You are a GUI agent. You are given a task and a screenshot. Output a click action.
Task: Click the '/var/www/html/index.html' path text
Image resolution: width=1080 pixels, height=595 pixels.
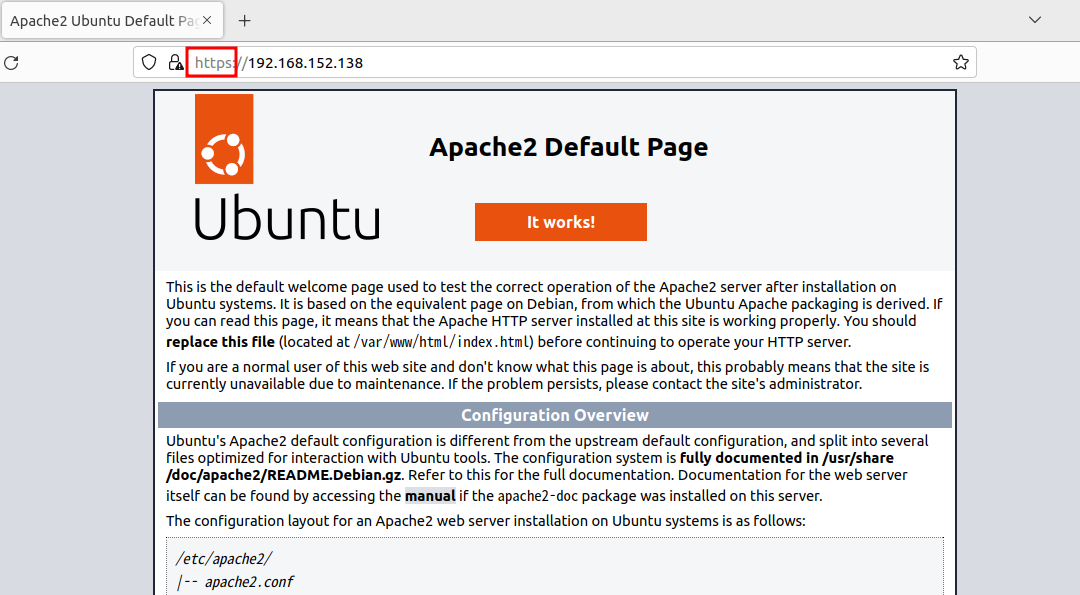443,342
